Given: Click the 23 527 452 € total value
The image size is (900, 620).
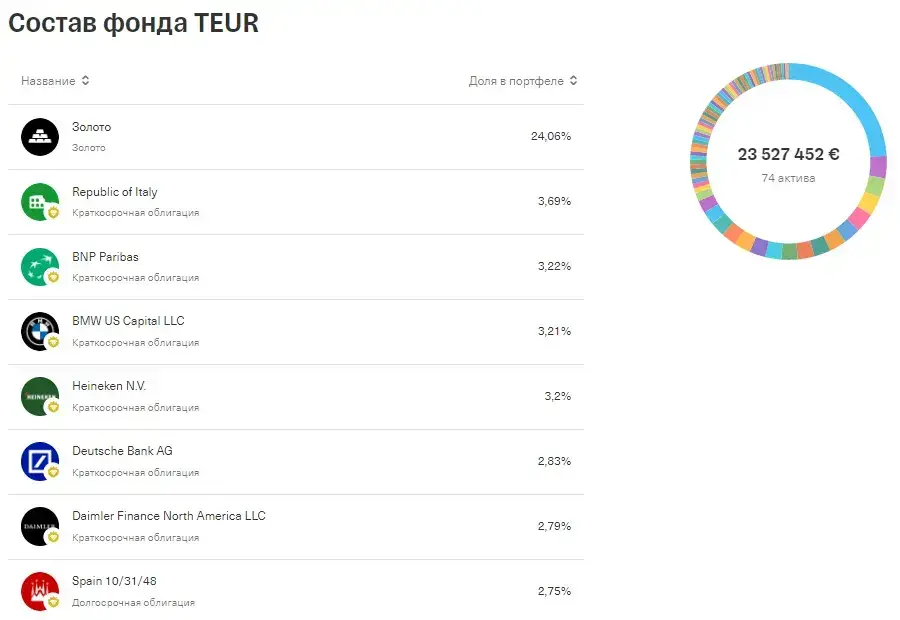Looking at the screenshot, I should (788, 154).
